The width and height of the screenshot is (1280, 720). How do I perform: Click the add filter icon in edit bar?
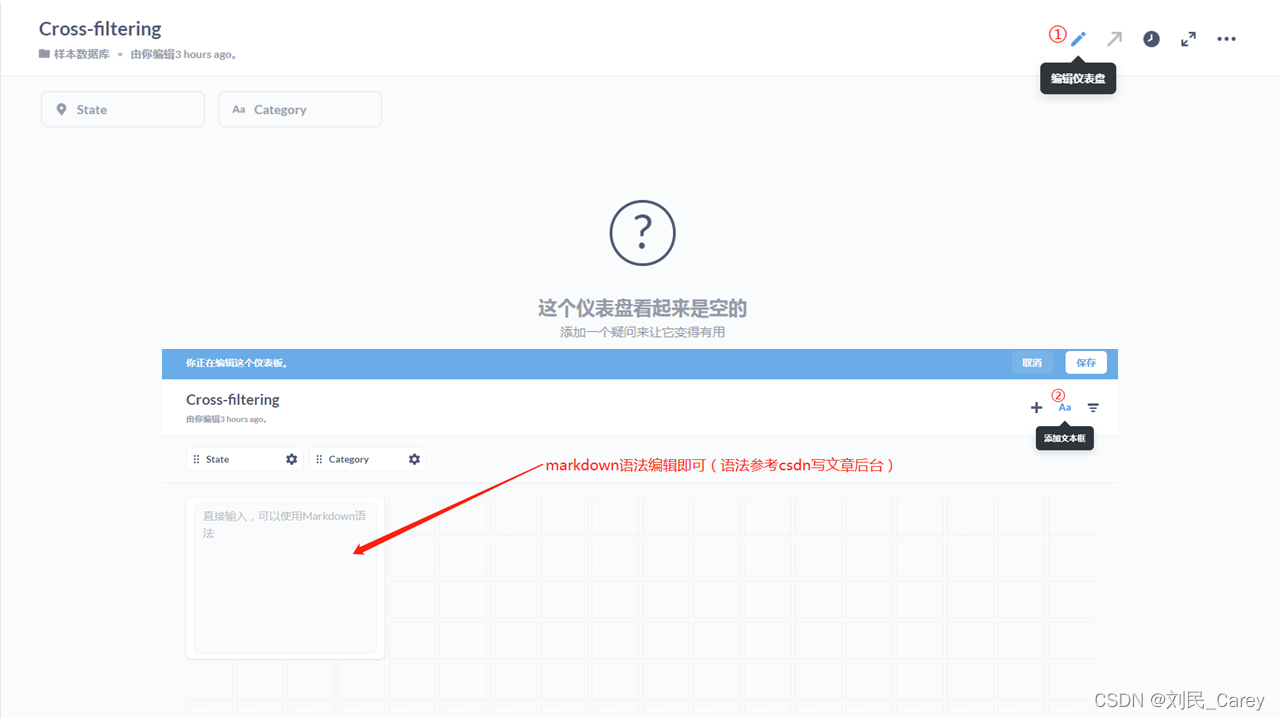pyautogui.click(x=1093, y=407)
